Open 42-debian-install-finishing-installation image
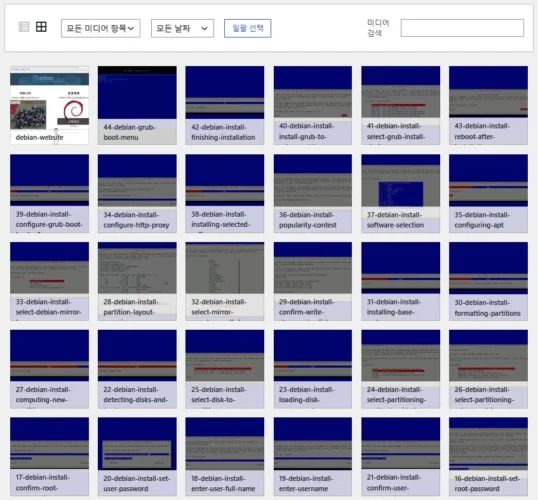 [225, 105]
